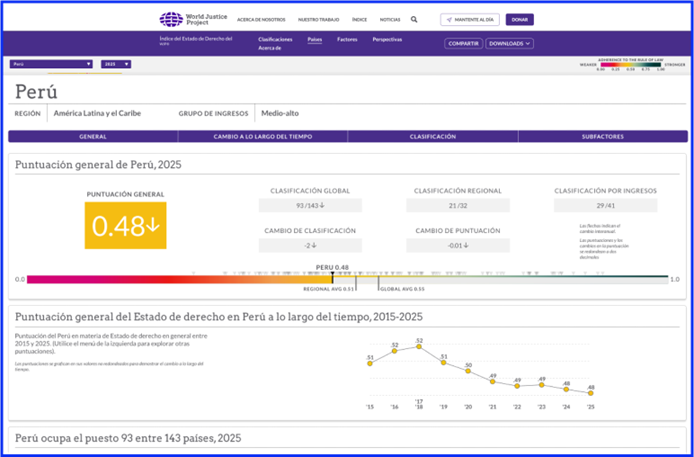694x457 pixels.
Task: Click the rule of law color legend
Action: tap(630, 66)
